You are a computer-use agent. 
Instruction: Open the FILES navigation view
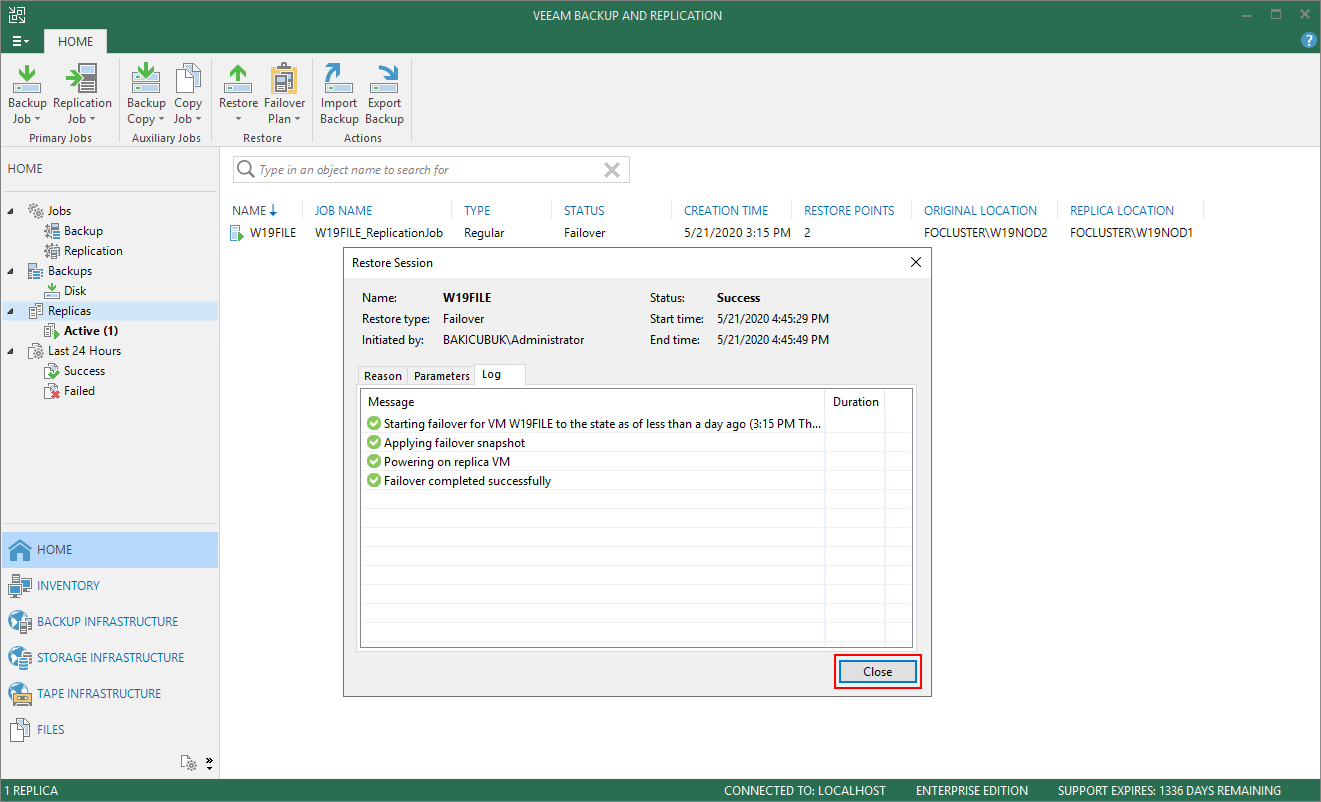110,730
